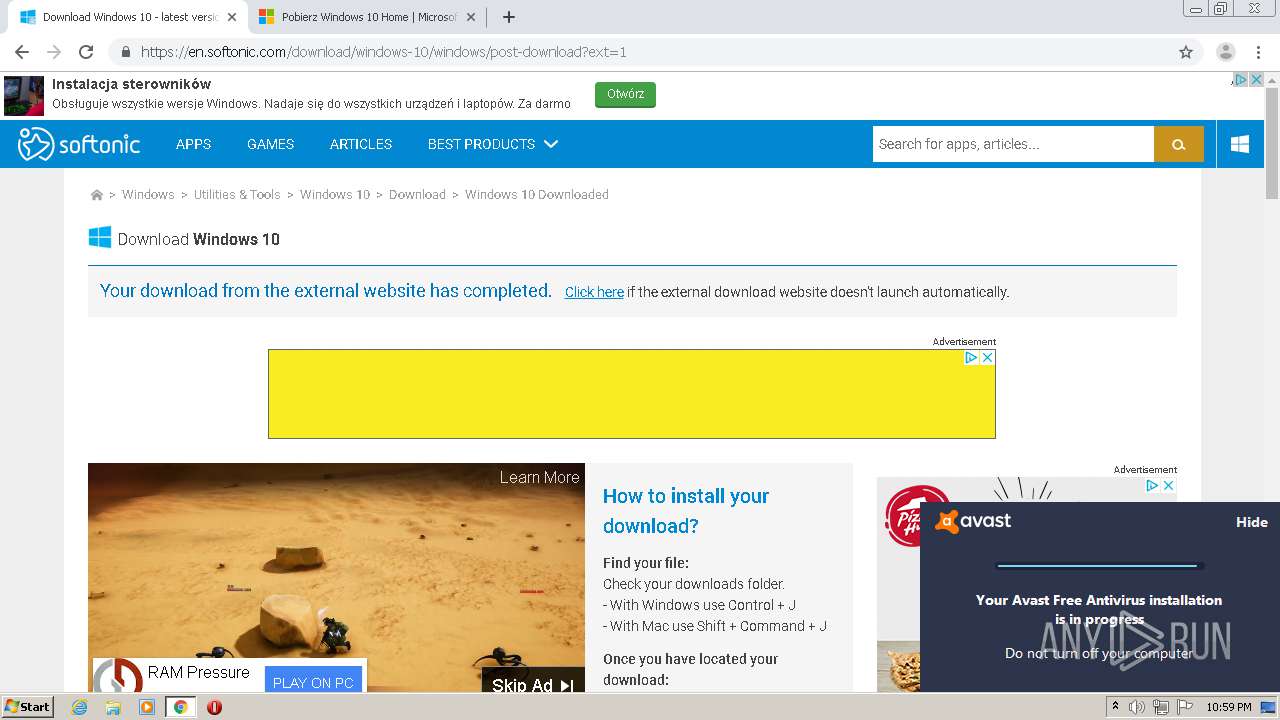
Task: Bookmark this page with the star icon
Action: tap(1186, 52)
